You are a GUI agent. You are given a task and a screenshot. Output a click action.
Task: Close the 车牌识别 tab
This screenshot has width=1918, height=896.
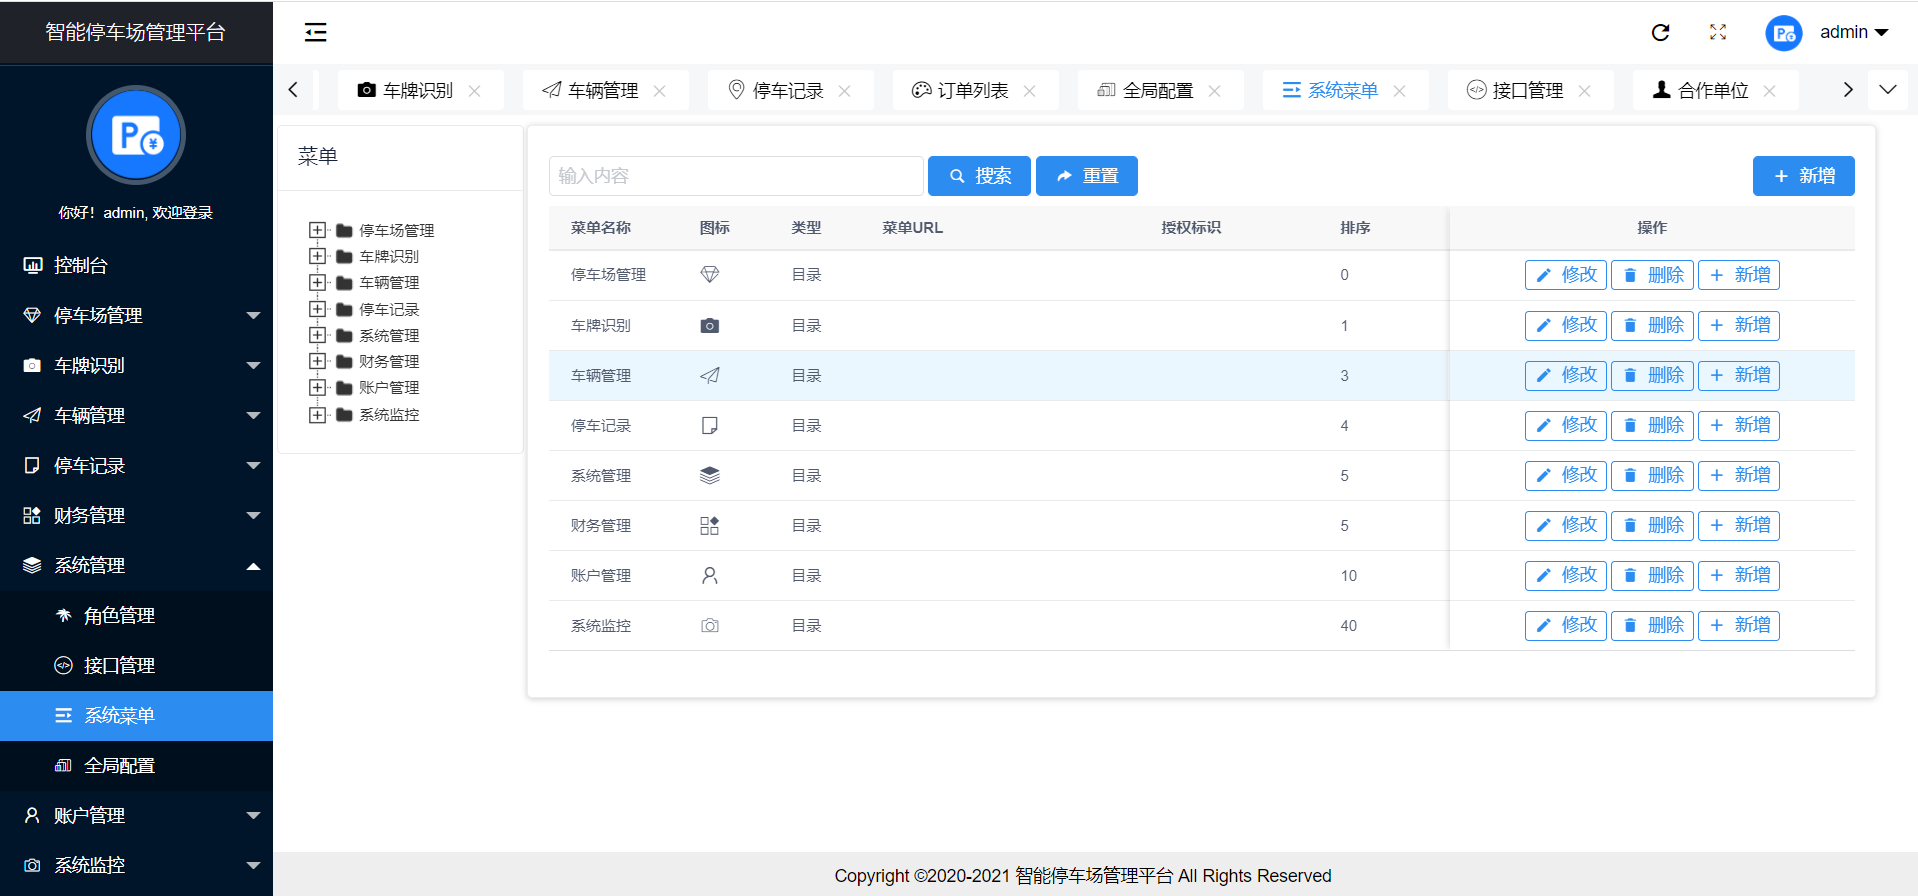click(x=475, y=91)
